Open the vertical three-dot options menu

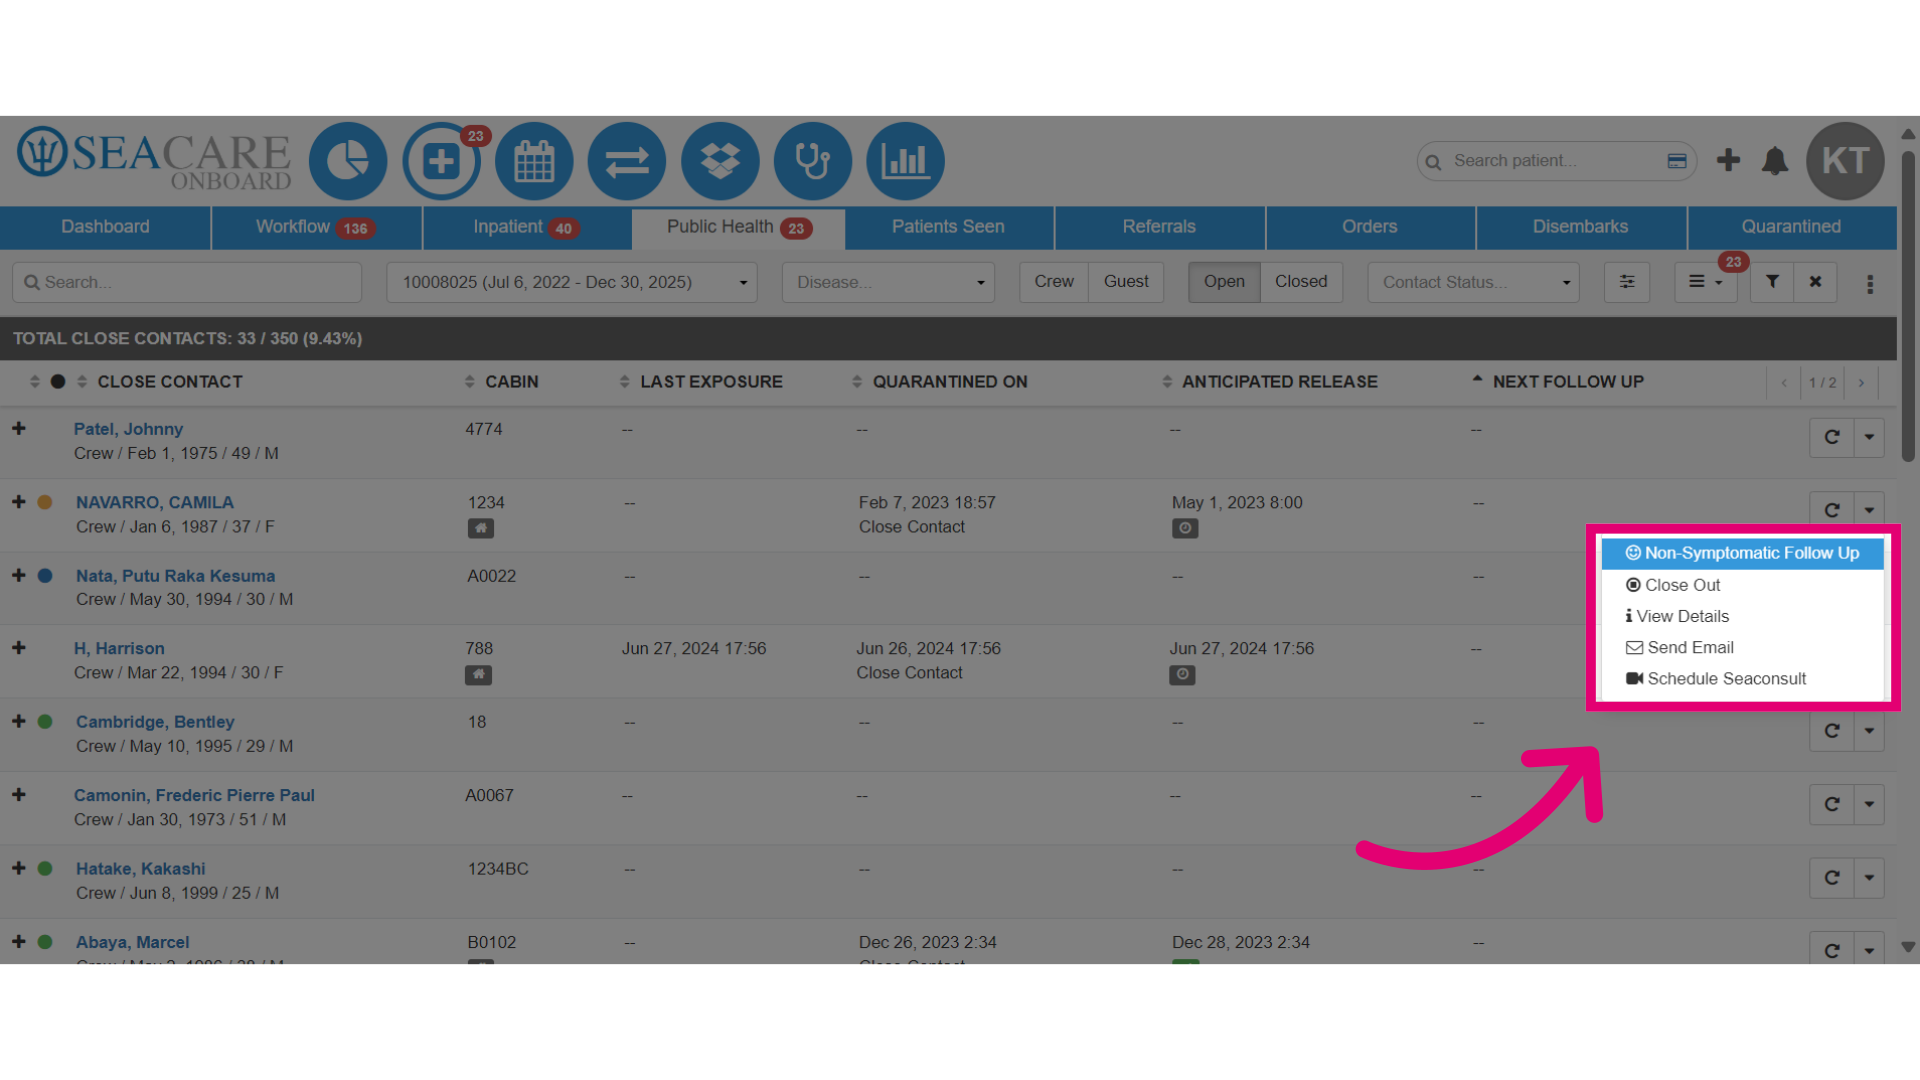click(1870, 284)
